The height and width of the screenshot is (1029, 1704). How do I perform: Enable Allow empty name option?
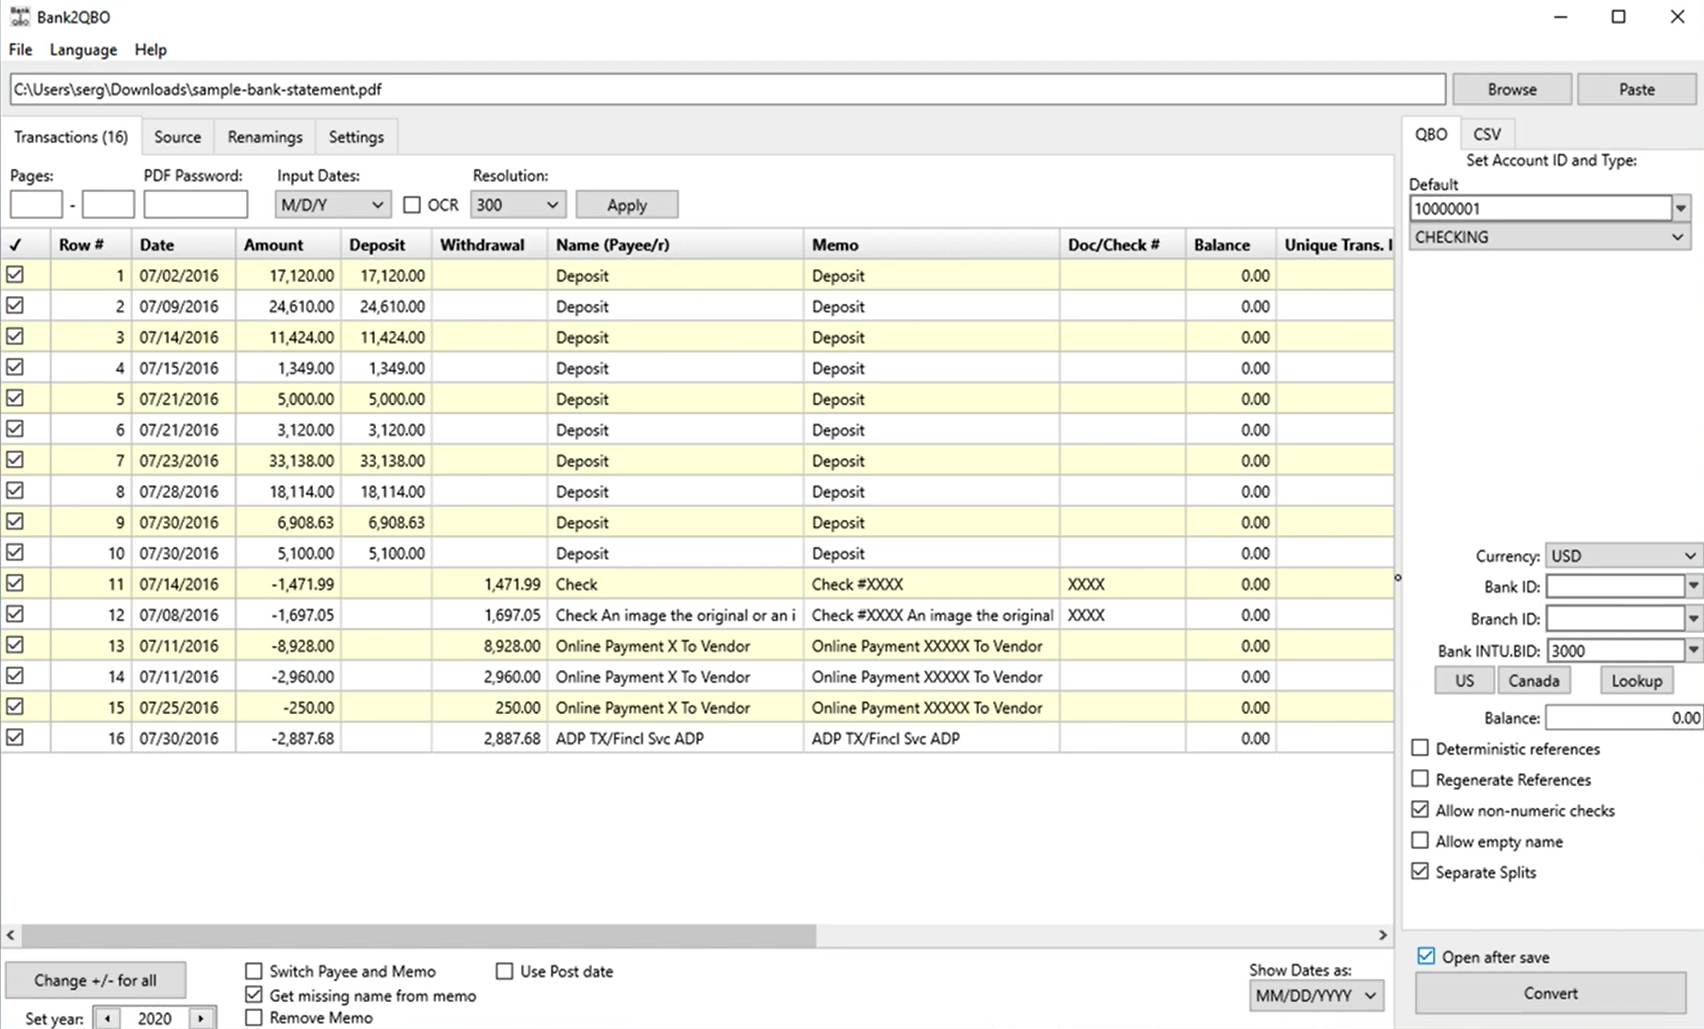(1420, 840)
